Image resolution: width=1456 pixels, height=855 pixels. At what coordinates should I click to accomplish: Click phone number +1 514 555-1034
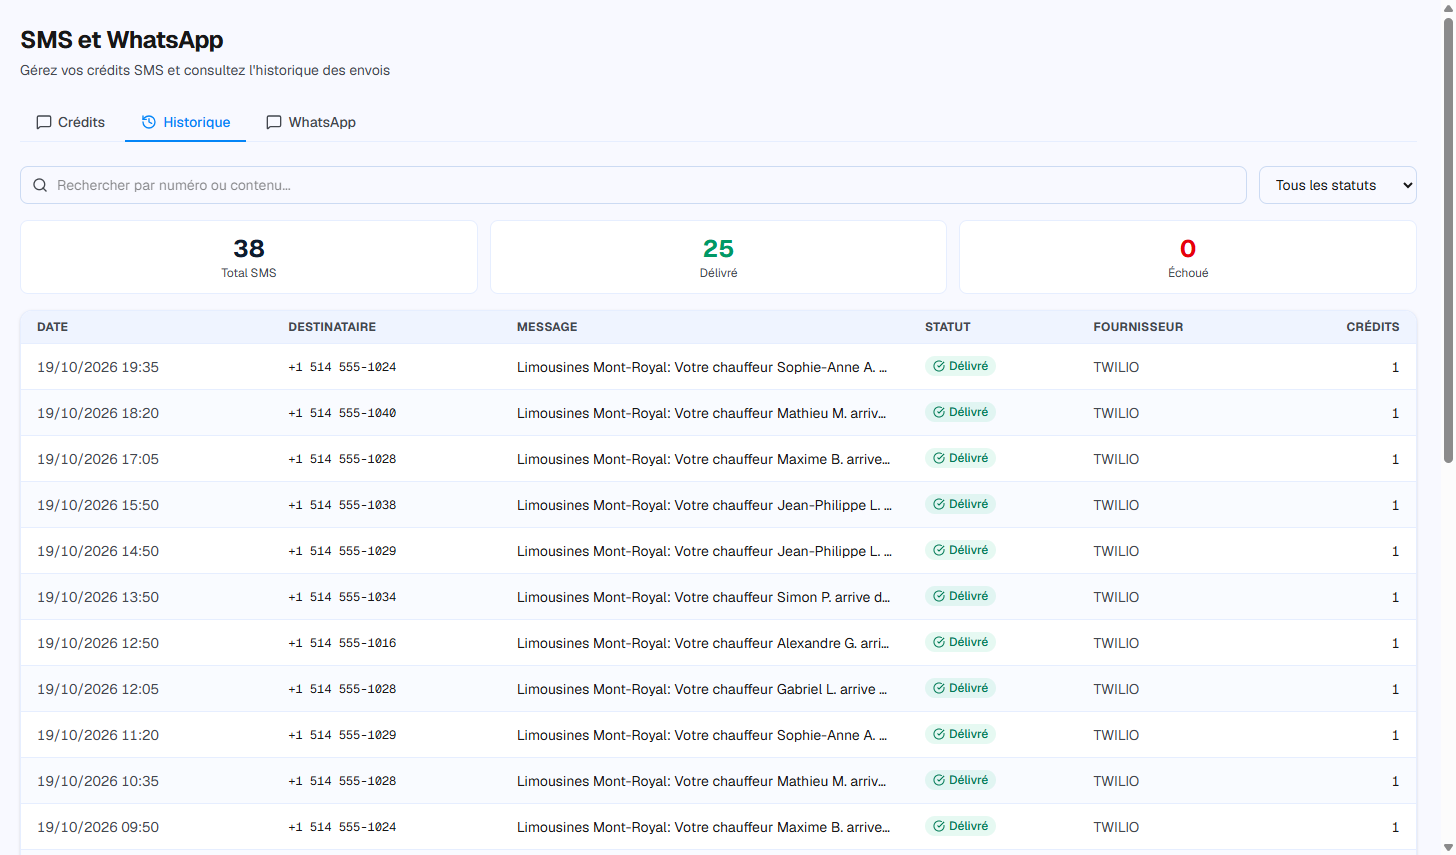pos(342,597)
